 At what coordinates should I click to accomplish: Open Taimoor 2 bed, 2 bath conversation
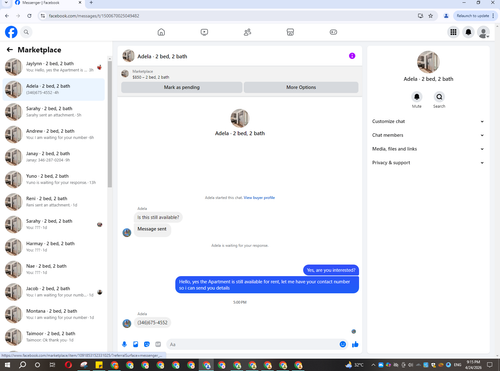(x=54, y=337)
